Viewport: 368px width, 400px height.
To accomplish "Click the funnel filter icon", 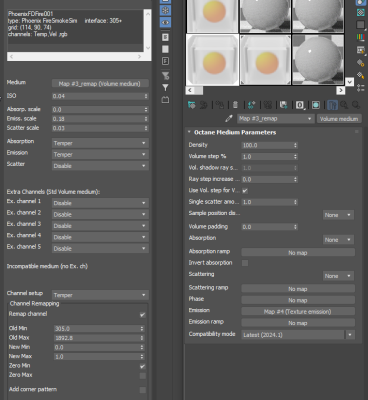I will click(165, 88).
